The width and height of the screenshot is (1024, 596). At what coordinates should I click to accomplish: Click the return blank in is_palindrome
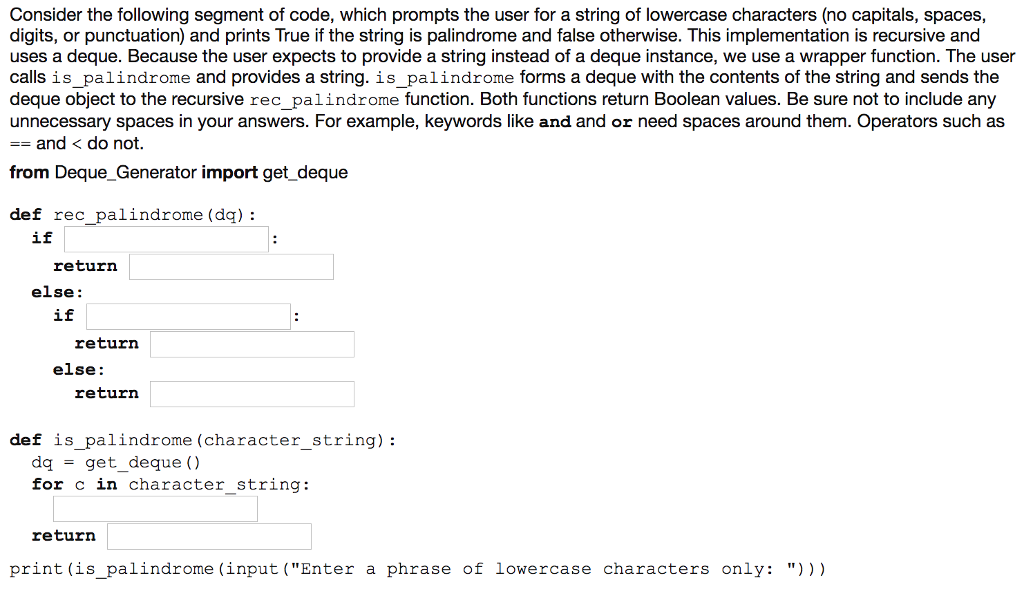(x=208, y=536)
